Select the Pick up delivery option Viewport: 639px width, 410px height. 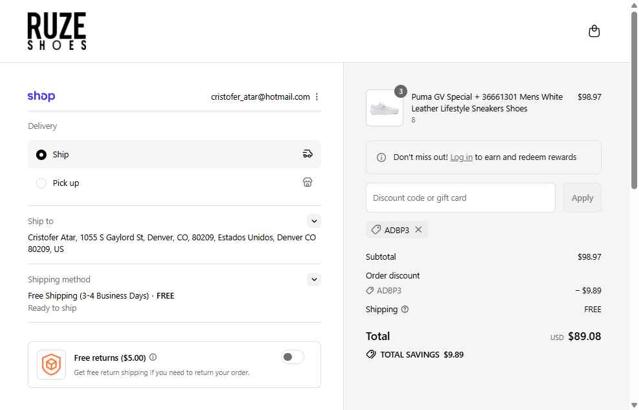174,183
